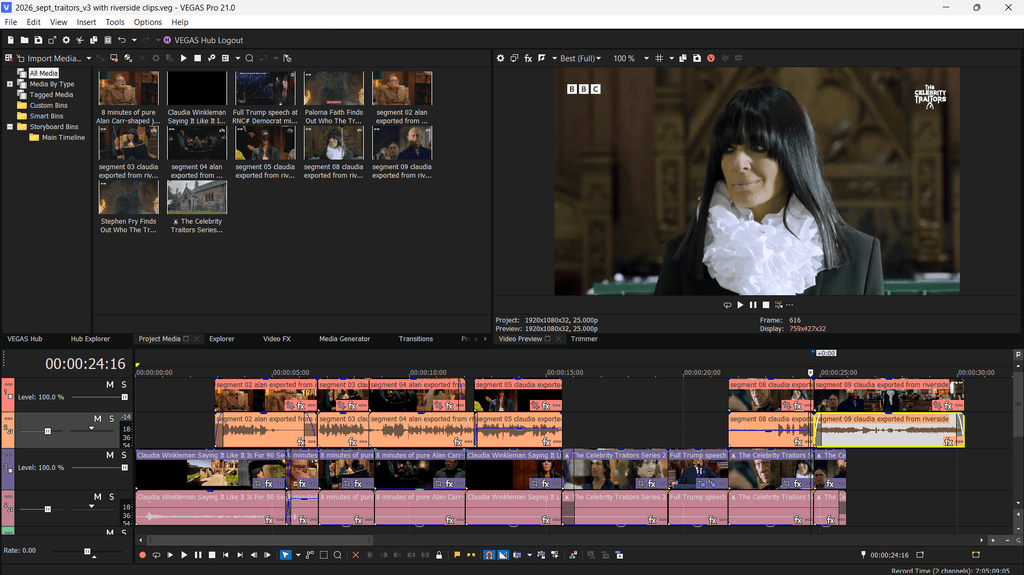Click VEGAS Hub Logout

[x=202, y=40]
